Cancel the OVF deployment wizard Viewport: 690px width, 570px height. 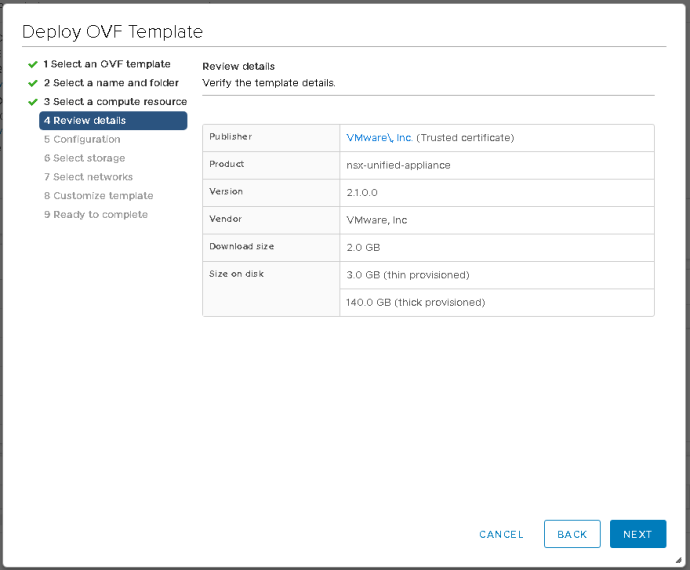click(501, 534)
